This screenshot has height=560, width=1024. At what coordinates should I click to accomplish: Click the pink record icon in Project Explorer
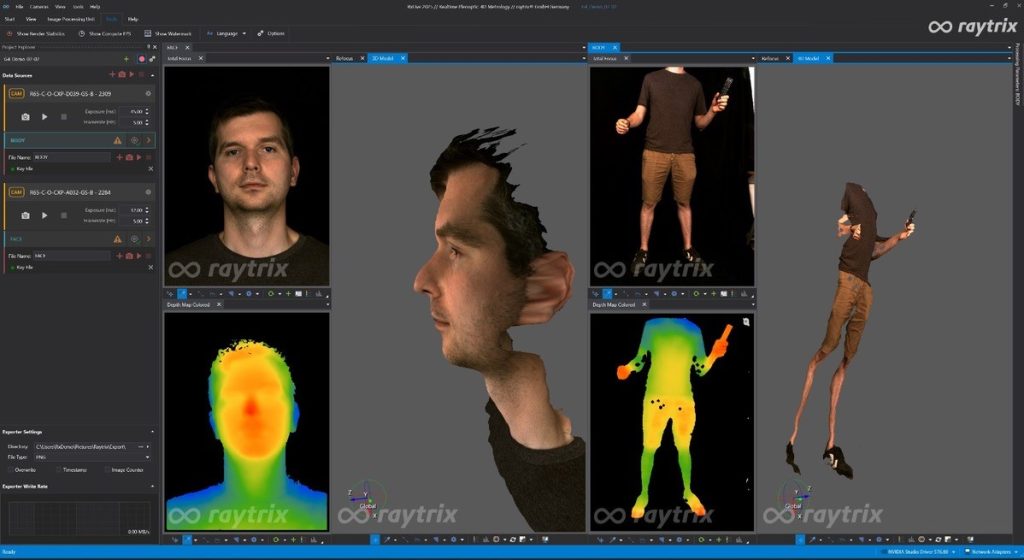pos(141,59)
